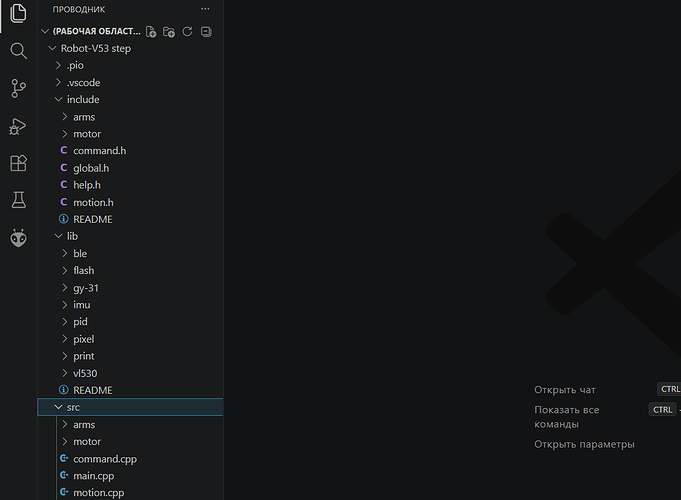The height and width of the screenshot is (500, 681).
Task: Open the Extensions view
Action: 18,163
